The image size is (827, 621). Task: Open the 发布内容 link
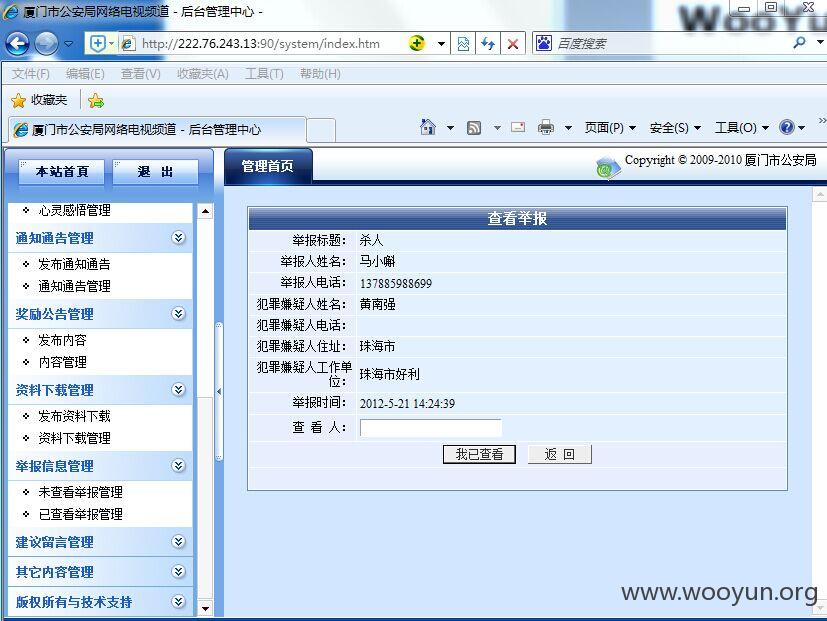click(62, 340)
